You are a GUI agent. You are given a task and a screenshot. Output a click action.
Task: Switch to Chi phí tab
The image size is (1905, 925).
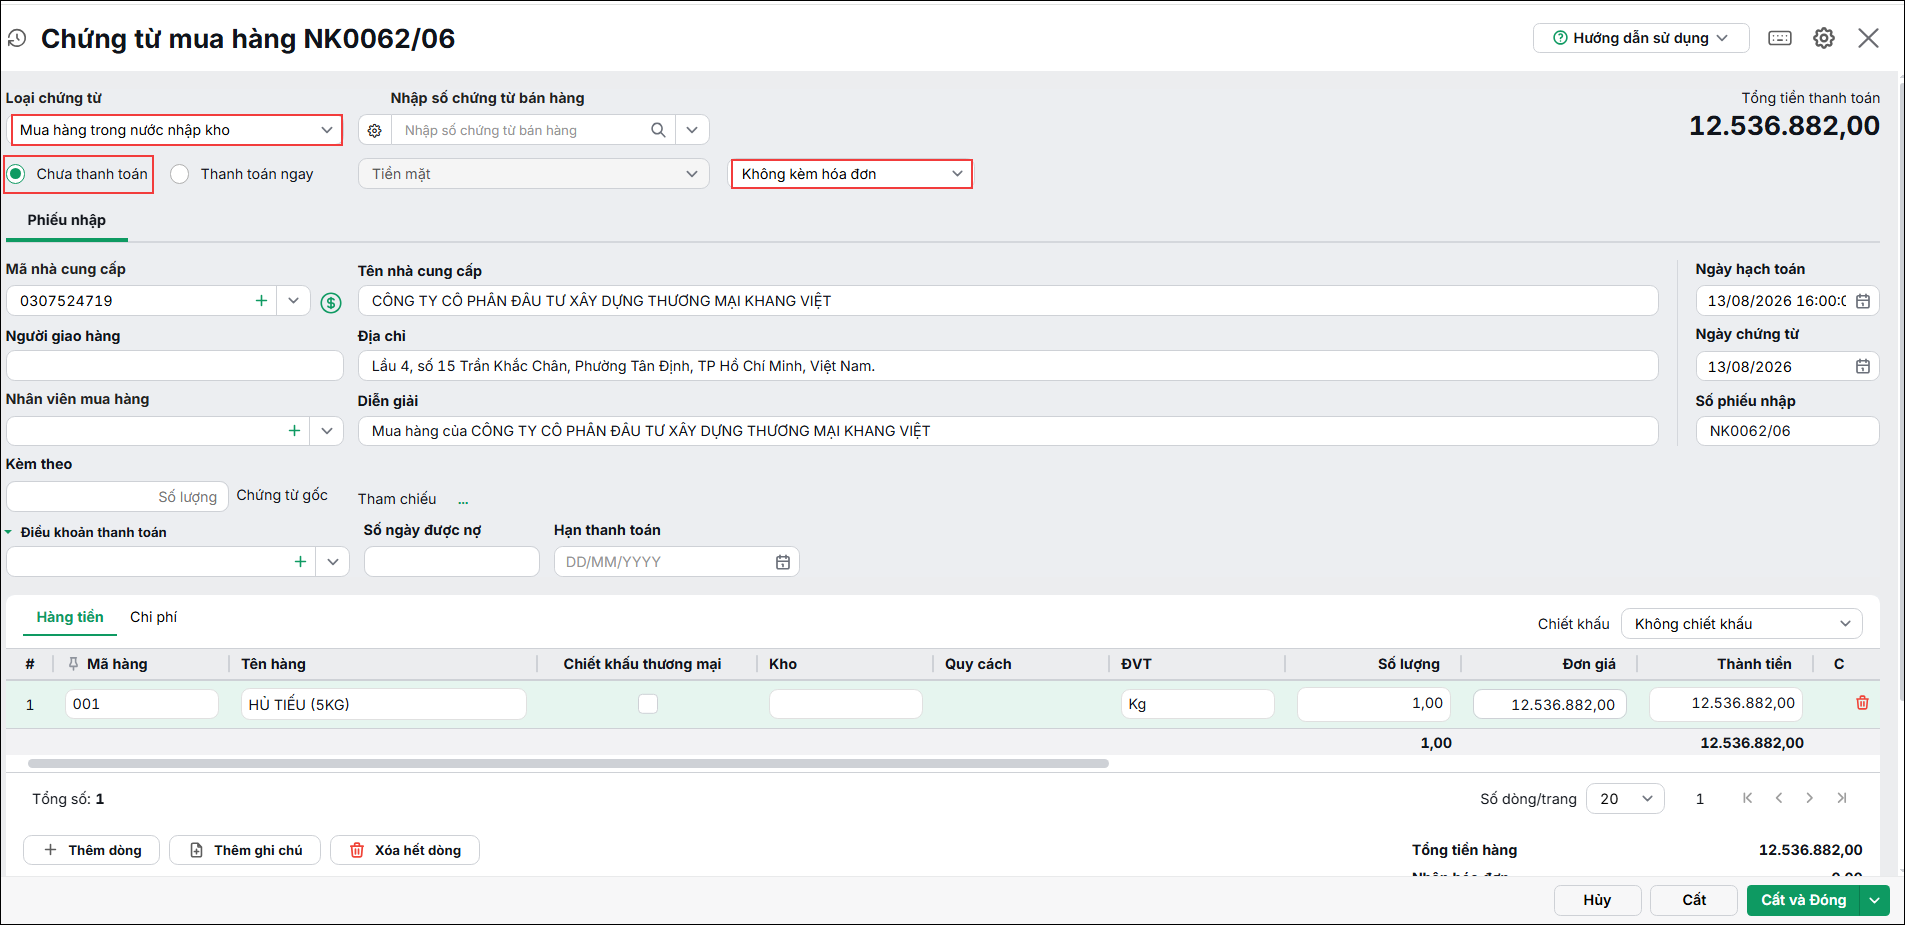(153, 617)
